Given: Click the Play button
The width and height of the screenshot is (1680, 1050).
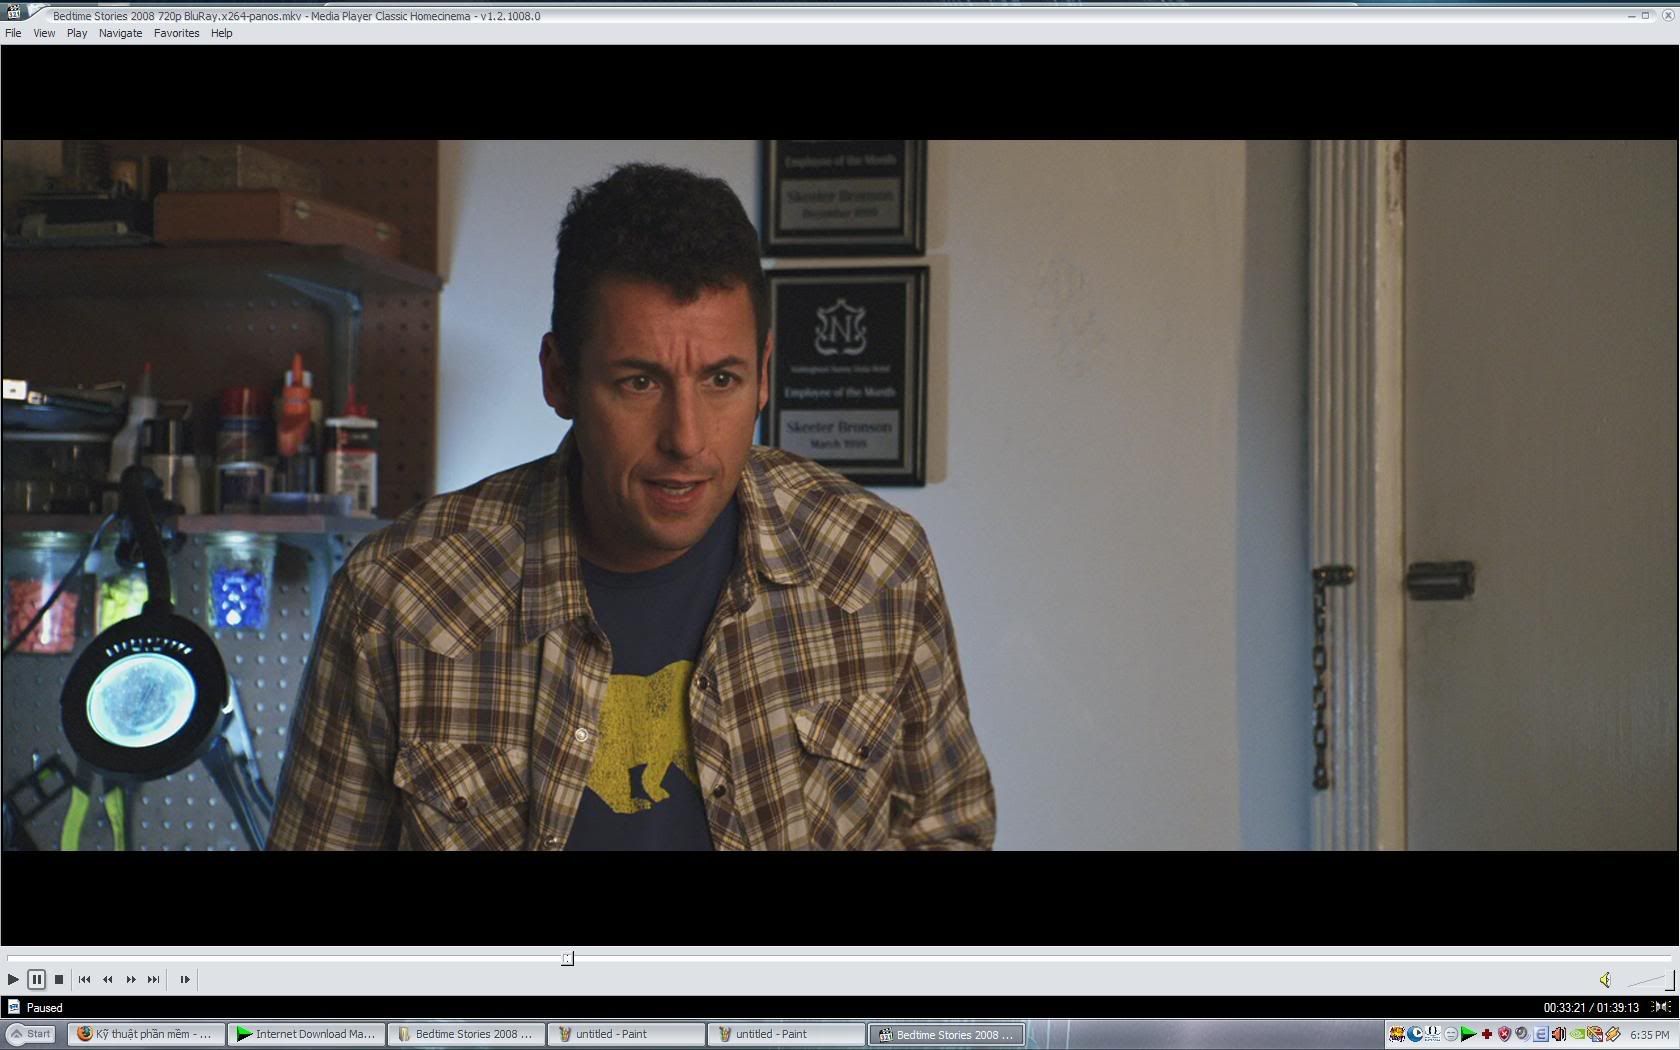Looking at the screenshot, I should tap(13, 979).
